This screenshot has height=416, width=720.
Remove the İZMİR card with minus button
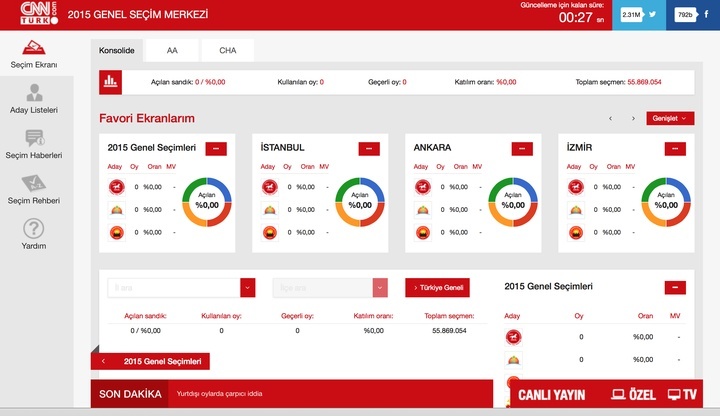click(x=675, y=149)
